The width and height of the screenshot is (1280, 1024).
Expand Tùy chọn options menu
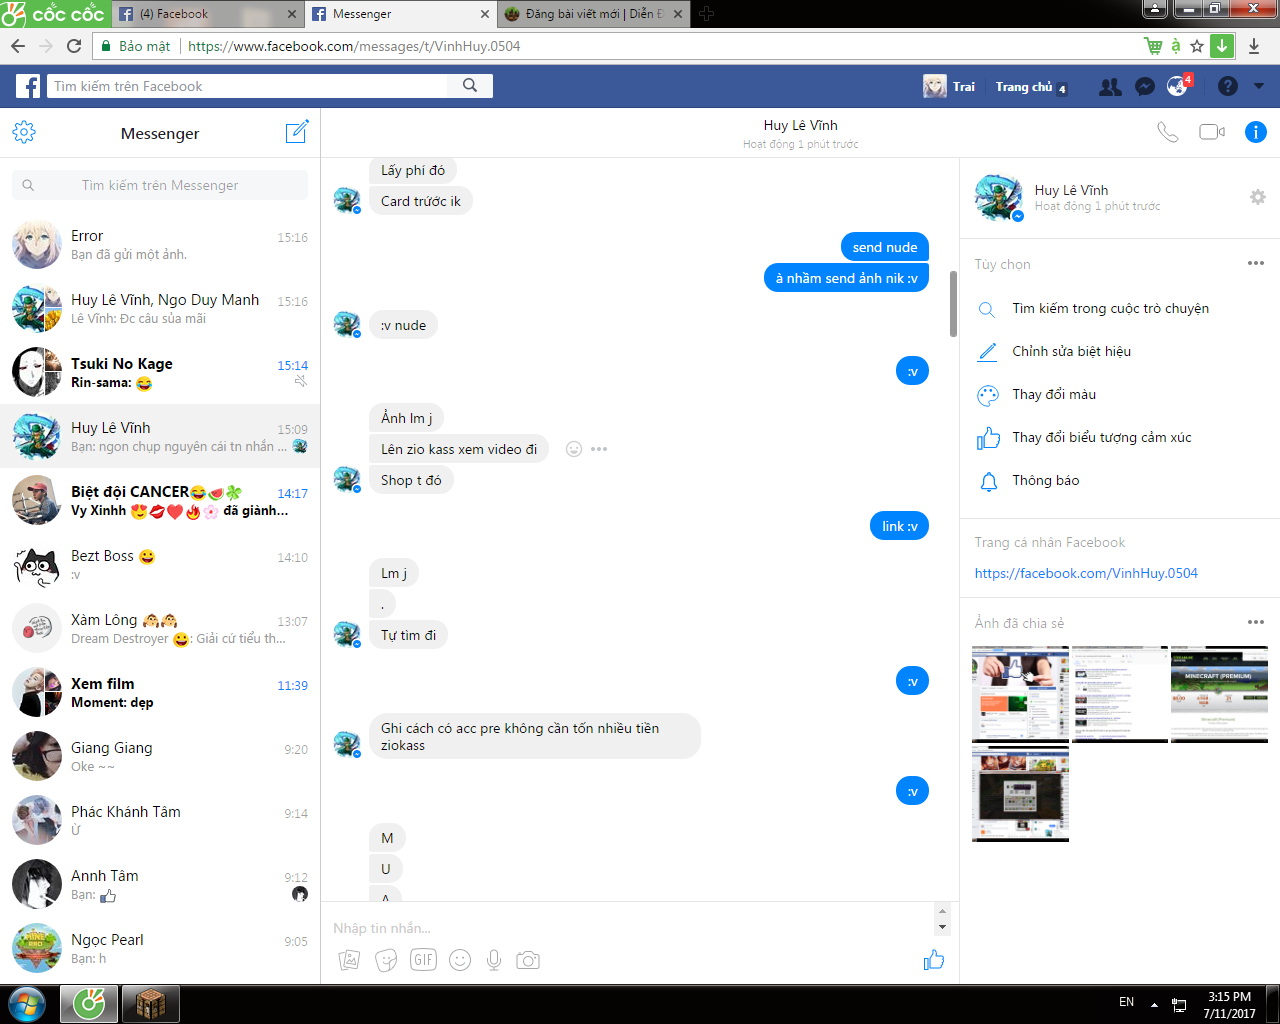1256,264
